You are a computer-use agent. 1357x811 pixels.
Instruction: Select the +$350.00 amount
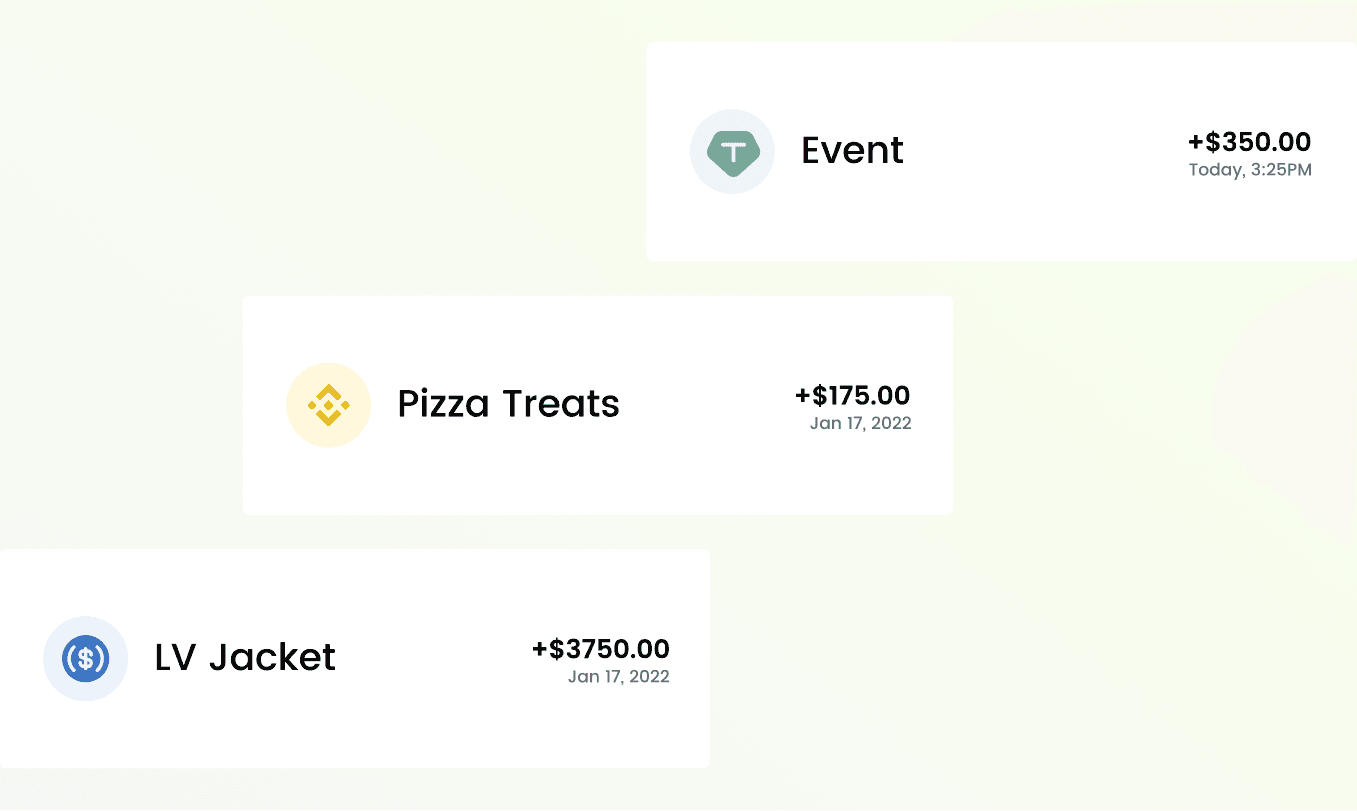[1249, 142]
